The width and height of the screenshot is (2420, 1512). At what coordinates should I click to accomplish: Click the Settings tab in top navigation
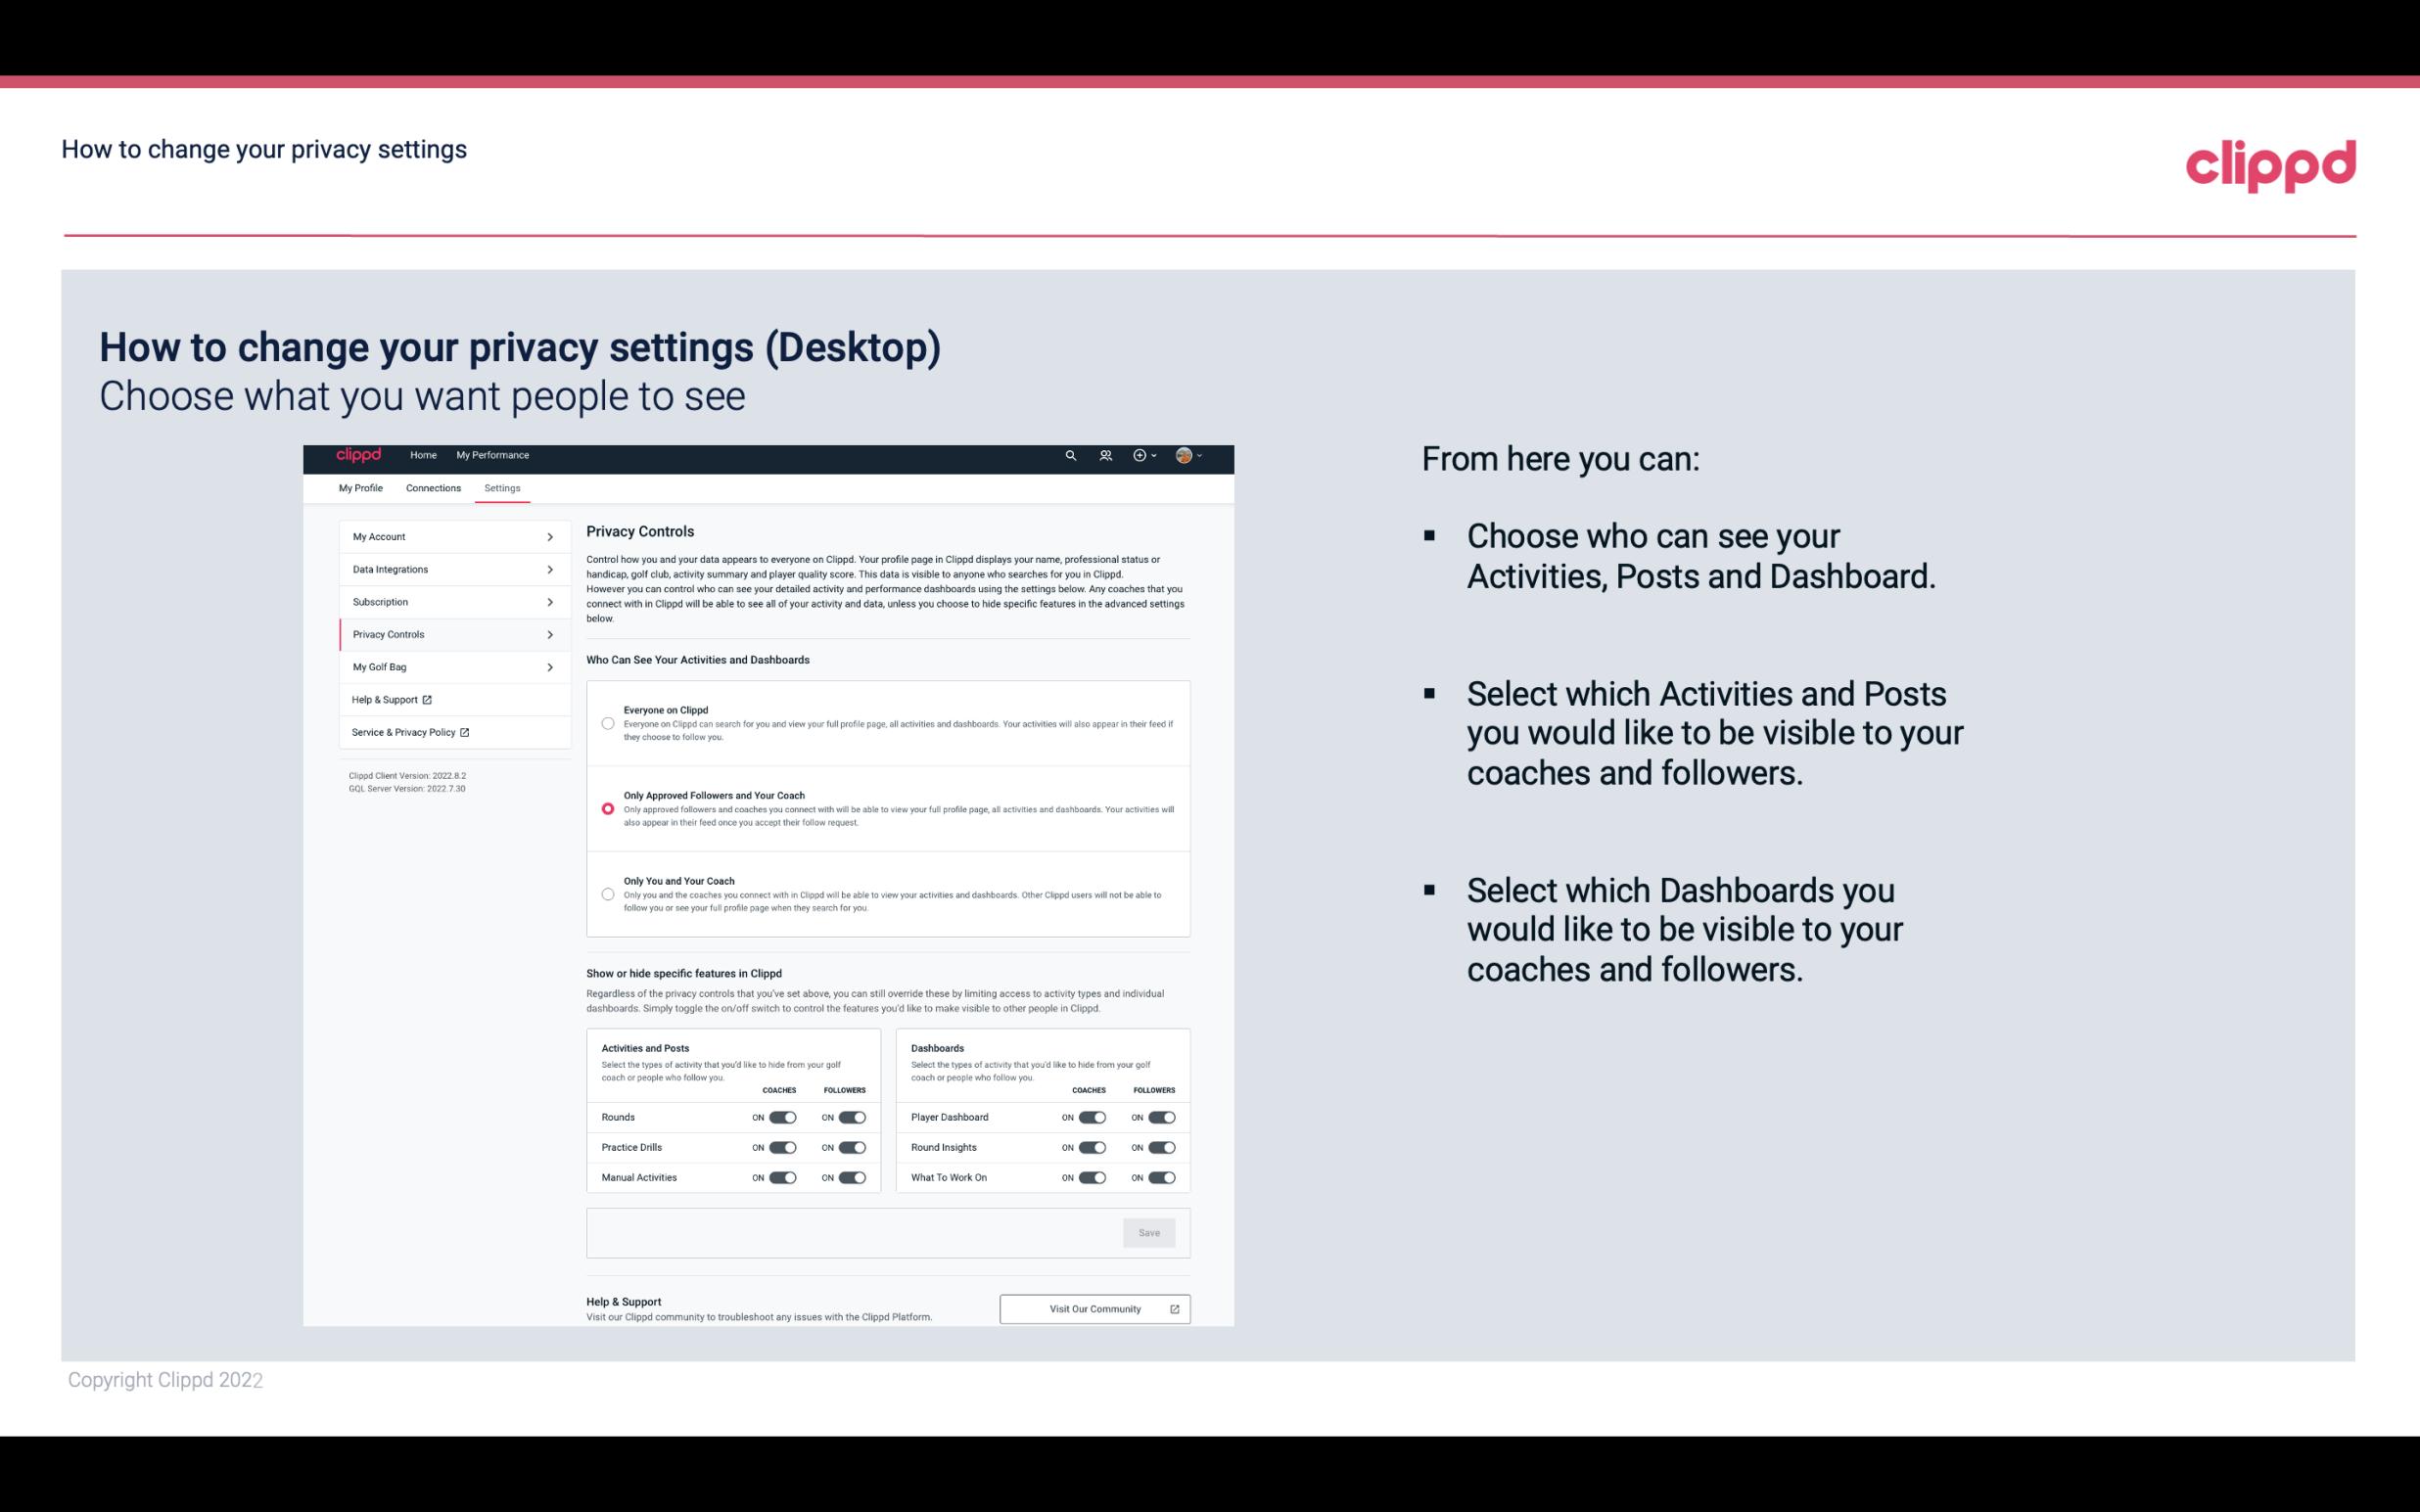(502, 487)
